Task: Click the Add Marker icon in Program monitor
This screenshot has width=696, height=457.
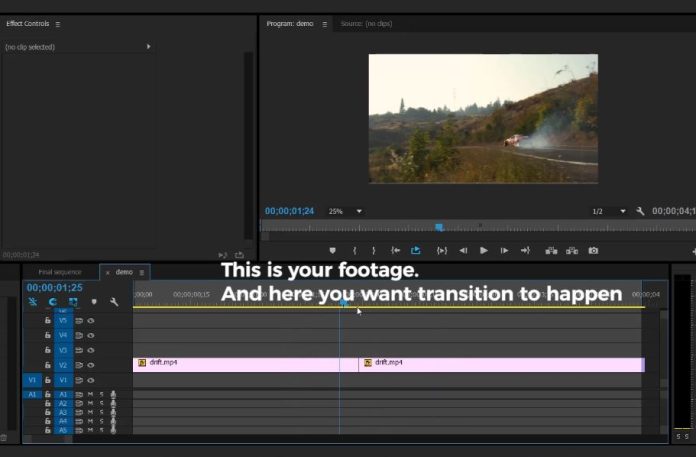Action: pos(333,251)
